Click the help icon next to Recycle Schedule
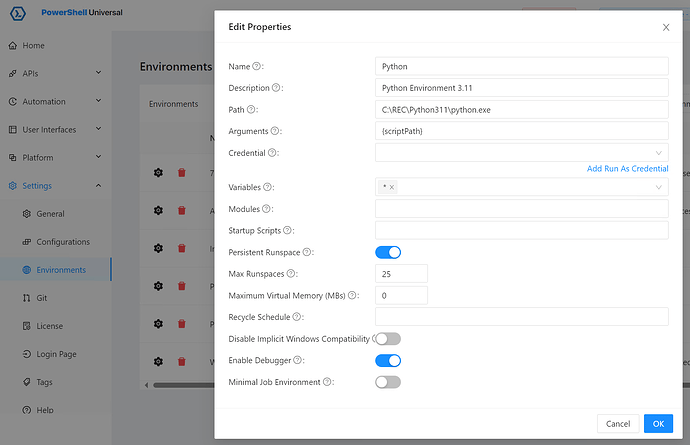Image resolution: width=690 pixels, height=445 pixels. (297, 317)
